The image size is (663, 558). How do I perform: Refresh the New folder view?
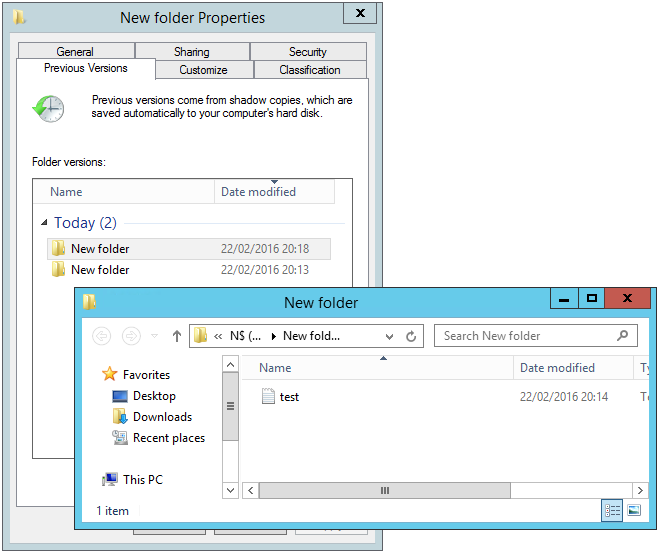click(411, 336)
